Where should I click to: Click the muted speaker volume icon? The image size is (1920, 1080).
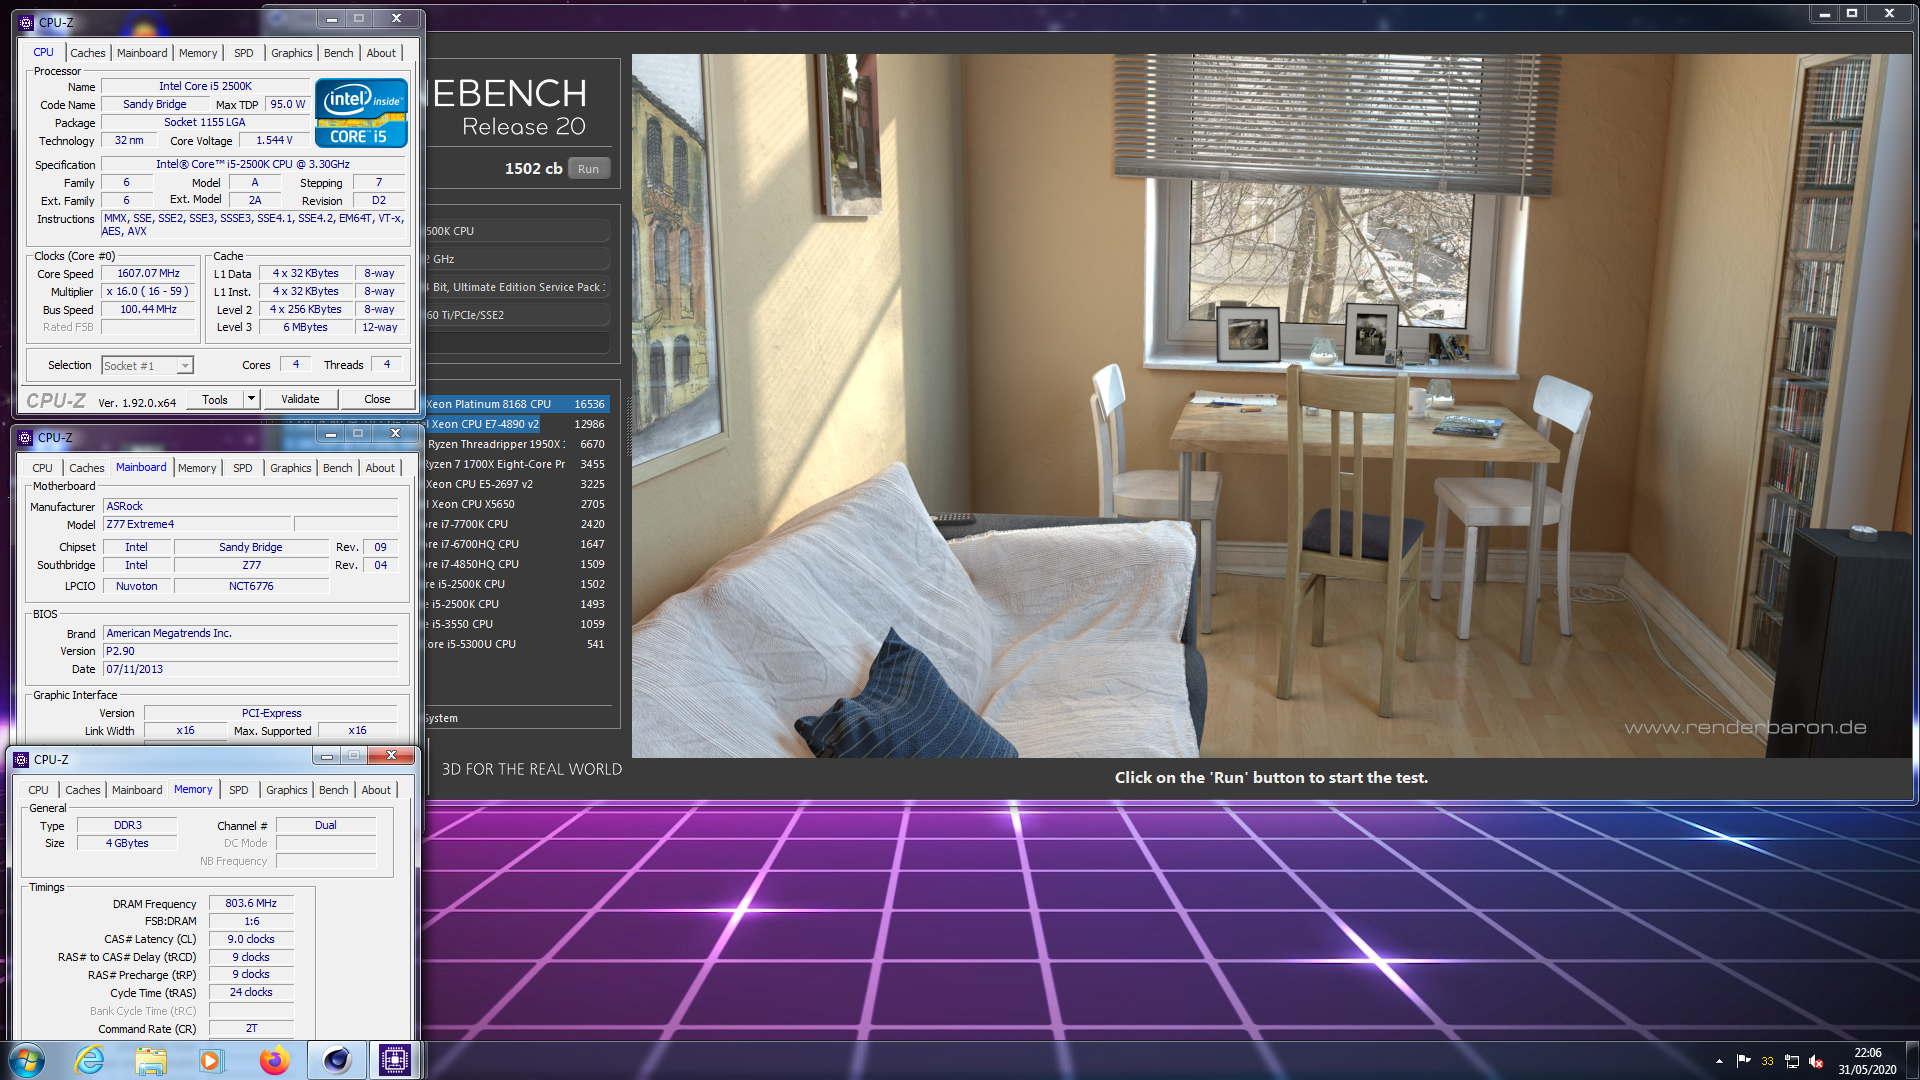pos(1816,1061)
